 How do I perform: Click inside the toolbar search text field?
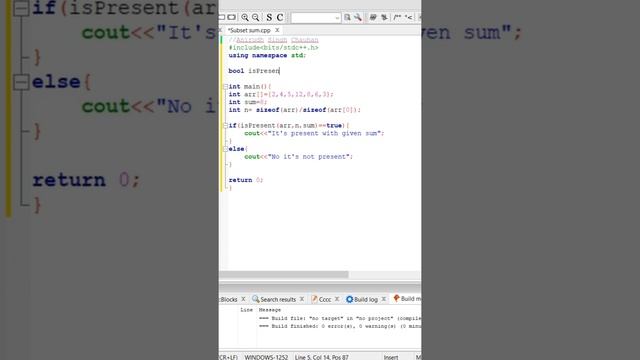tap(313, 18)
